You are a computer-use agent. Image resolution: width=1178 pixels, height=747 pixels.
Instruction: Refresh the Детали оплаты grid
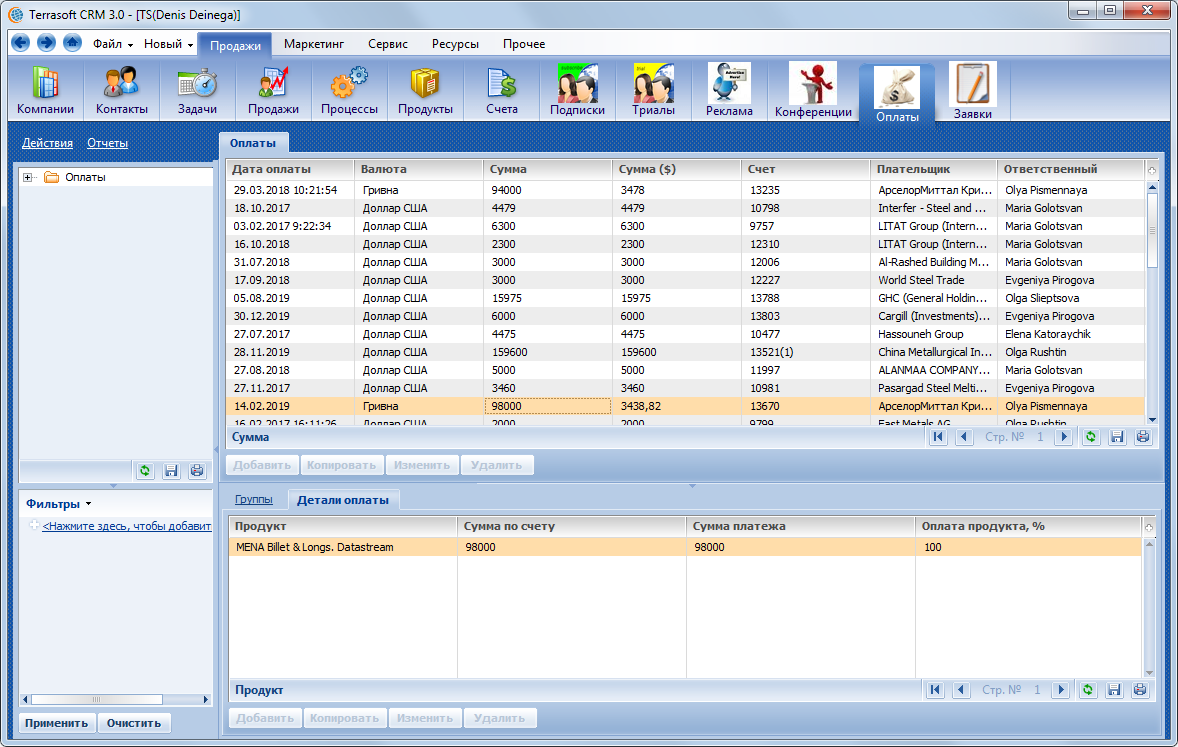point(1088,690)
